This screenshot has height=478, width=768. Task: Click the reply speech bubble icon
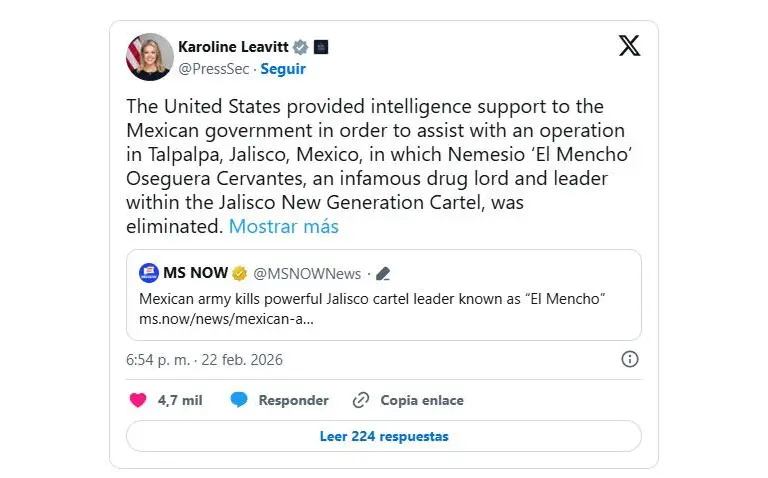click(x=239, y=400)
